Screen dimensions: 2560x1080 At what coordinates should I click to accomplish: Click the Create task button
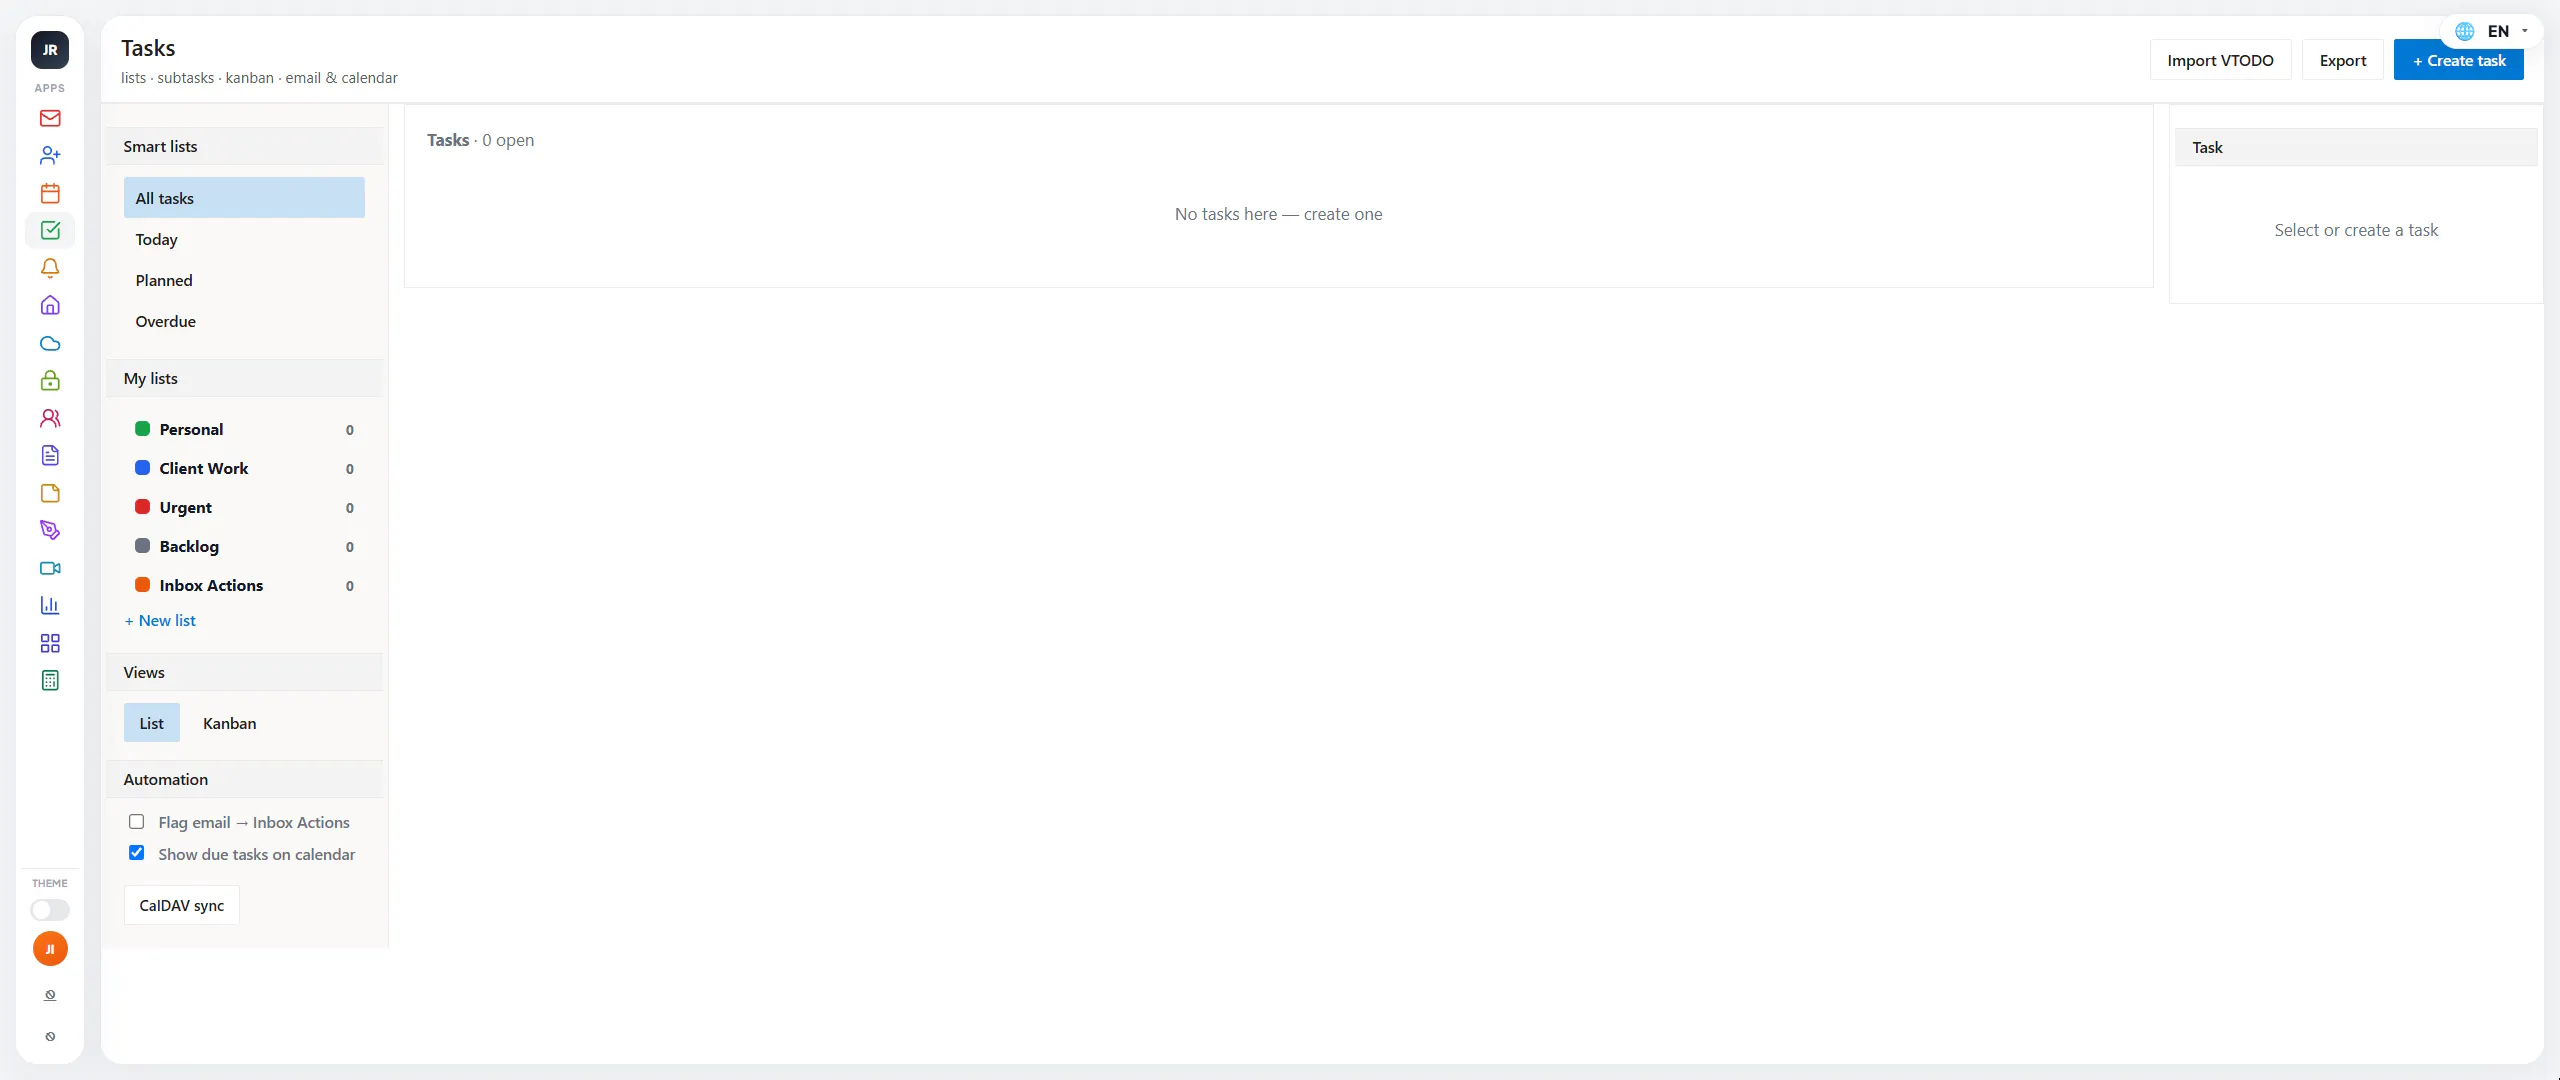[2458, 60]
